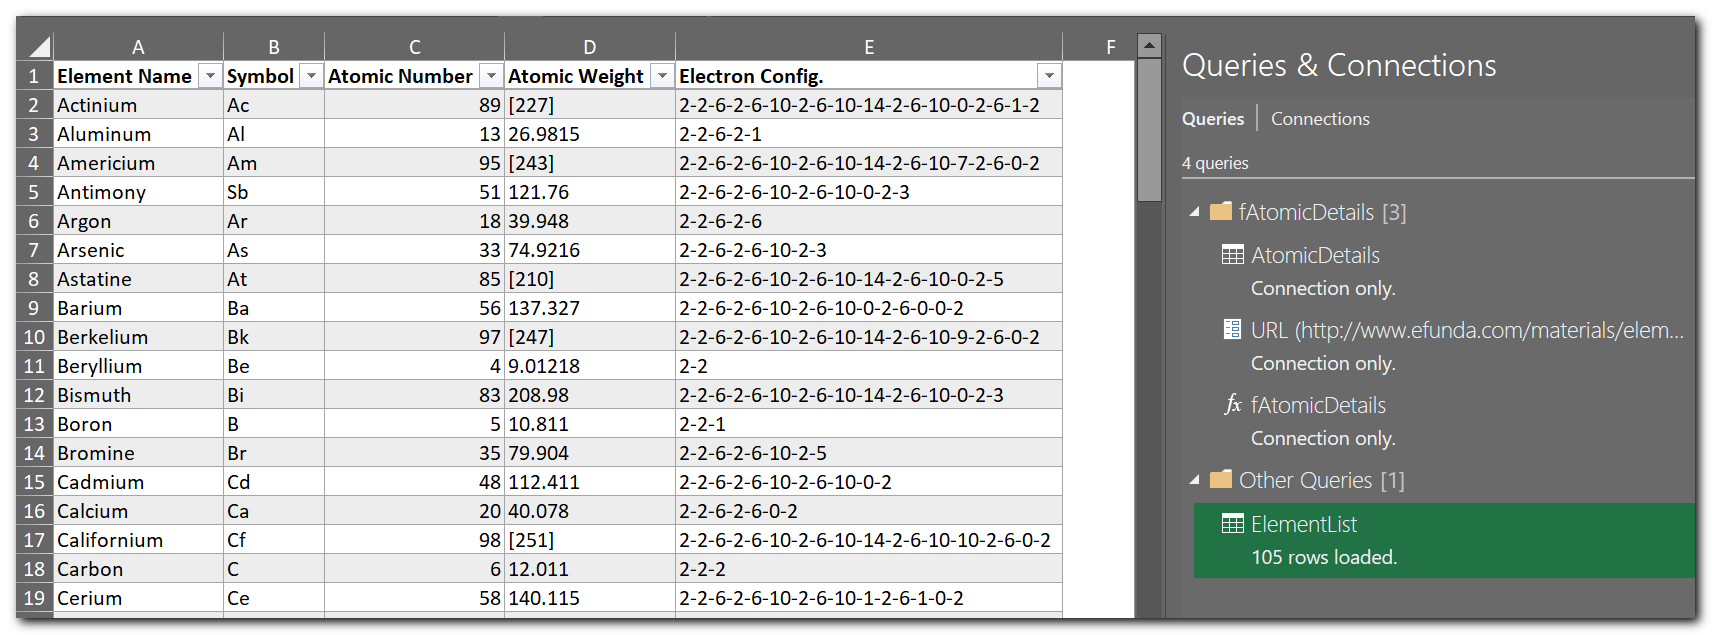Click the Bismuth cell
The image size is (1712, 635).
pos(138,395)
